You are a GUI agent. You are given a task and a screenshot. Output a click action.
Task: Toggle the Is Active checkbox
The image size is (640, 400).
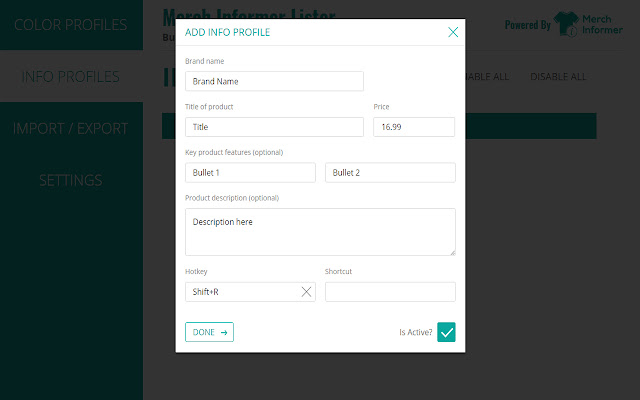click(446, 332)
